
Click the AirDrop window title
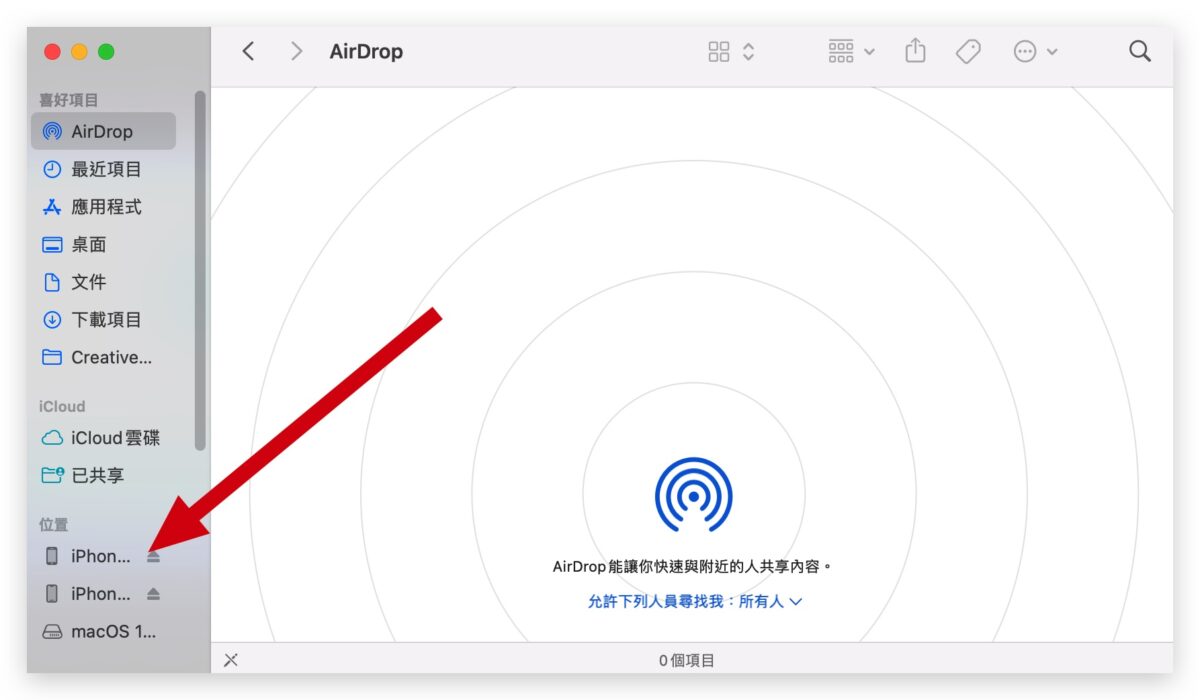point(366,52)
